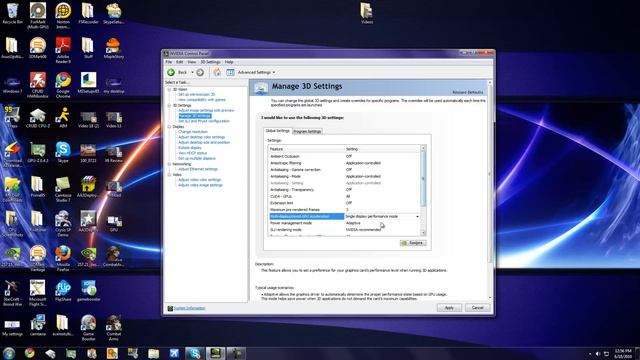
Task: Switch to the Global Settings tab
Action: pos(278,131)
